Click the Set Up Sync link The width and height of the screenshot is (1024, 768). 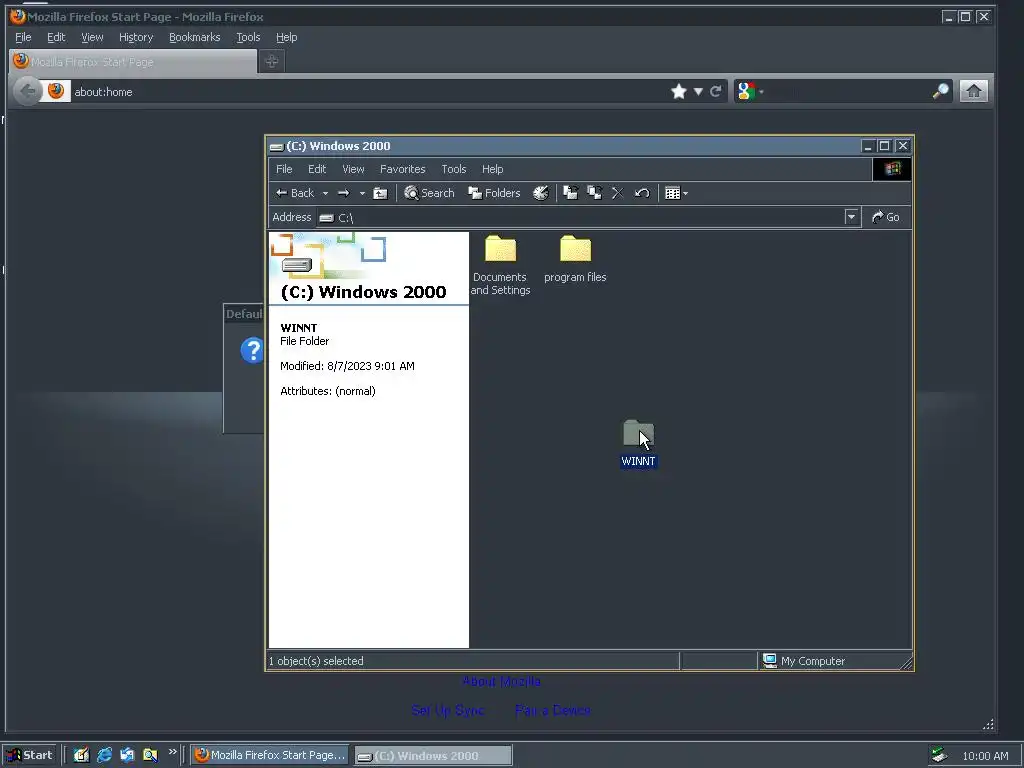447,711
